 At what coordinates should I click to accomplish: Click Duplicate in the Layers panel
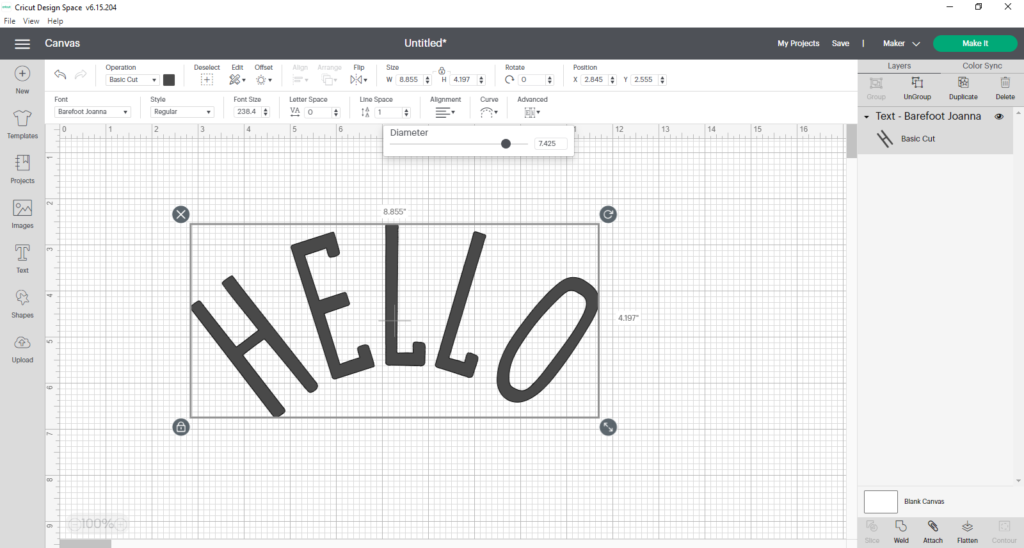pos(963,88)
